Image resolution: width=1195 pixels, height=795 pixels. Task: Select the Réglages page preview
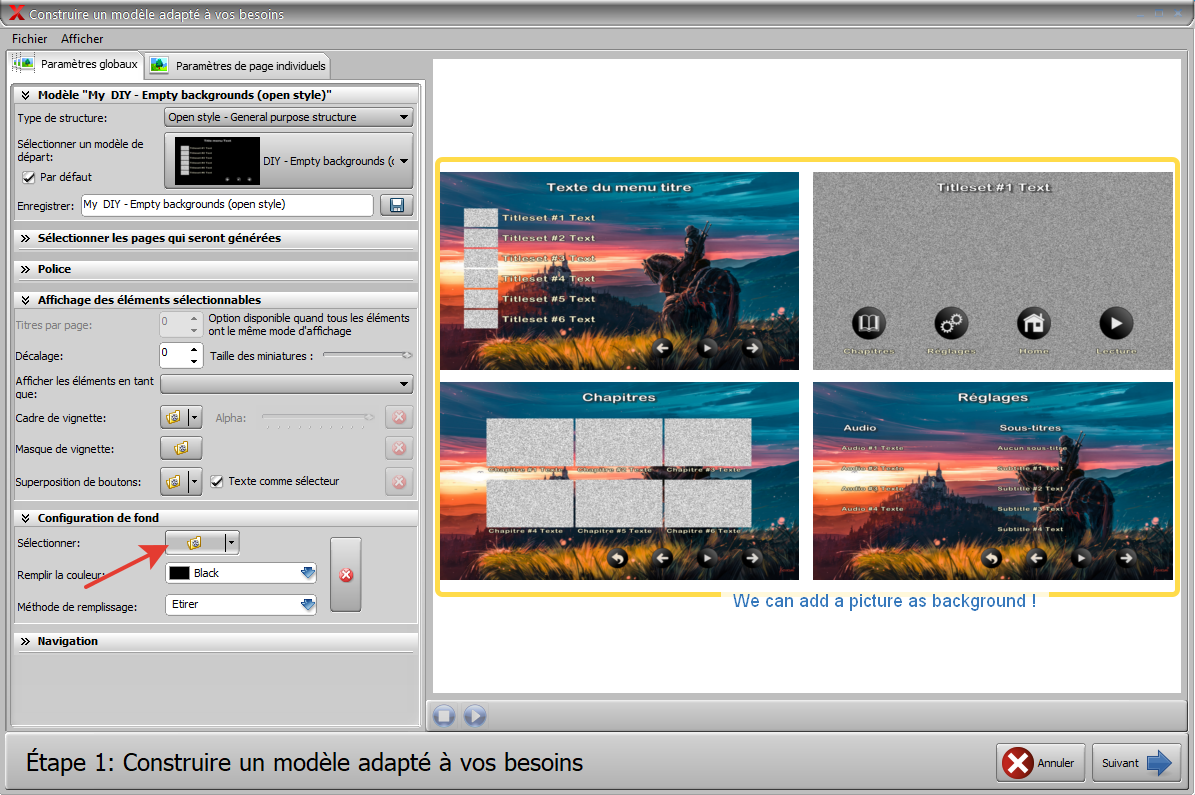pos(993,481)
